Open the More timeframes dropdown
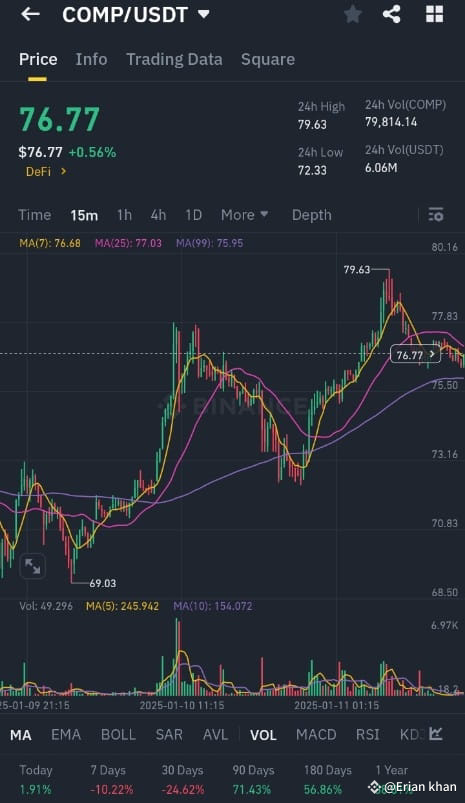Viewport: 465px width, 803px height. point(244,215)
